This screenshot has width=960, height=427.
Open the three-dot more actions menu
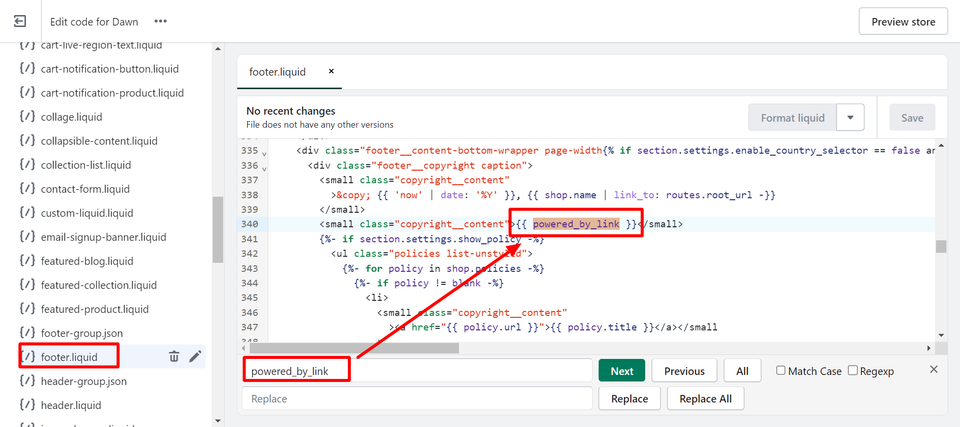pyautogui.click(x=160, y=21)
